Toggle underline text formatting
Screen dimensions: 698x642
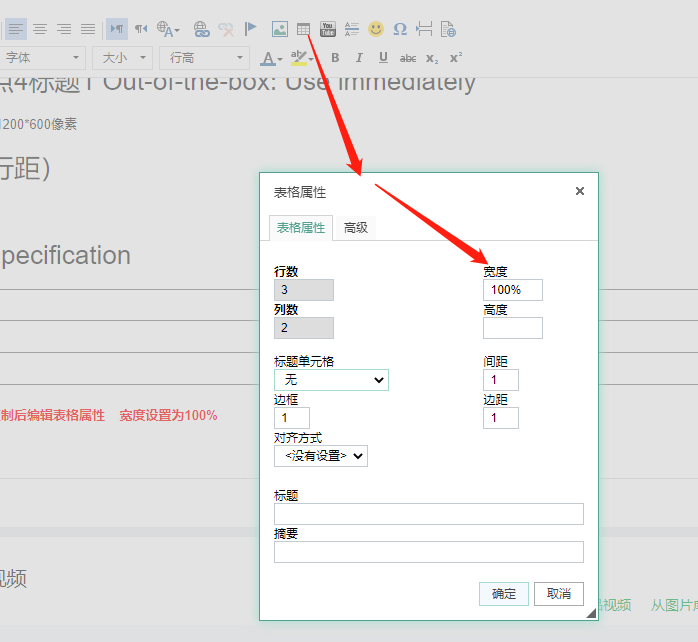[x=383, y=58]
